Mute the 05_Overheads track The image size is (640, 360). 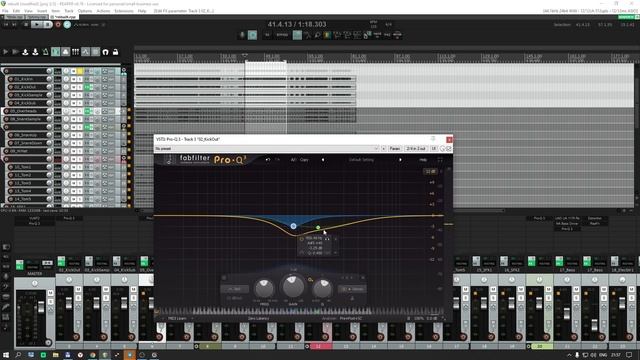pyautogui.click(x=74, y=111)
